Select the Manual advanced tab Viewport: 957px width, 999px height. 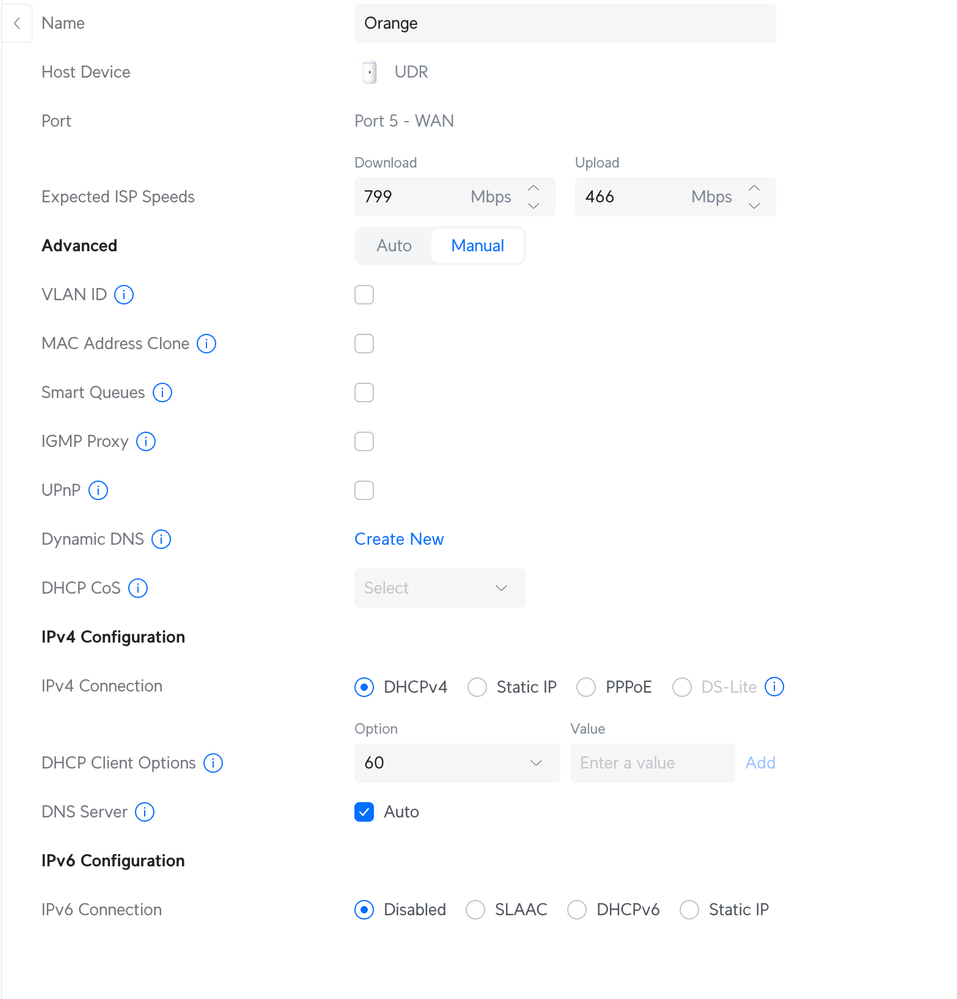tap(477, 246)
